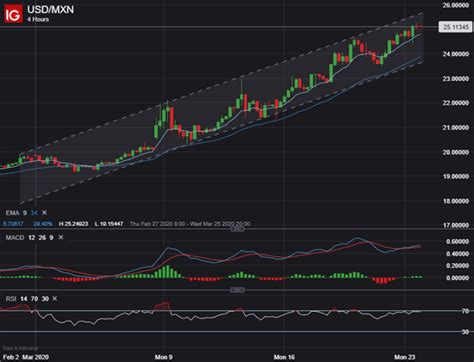Click the RSI 30 level label

pyautogui.click(x=465, y=332)
